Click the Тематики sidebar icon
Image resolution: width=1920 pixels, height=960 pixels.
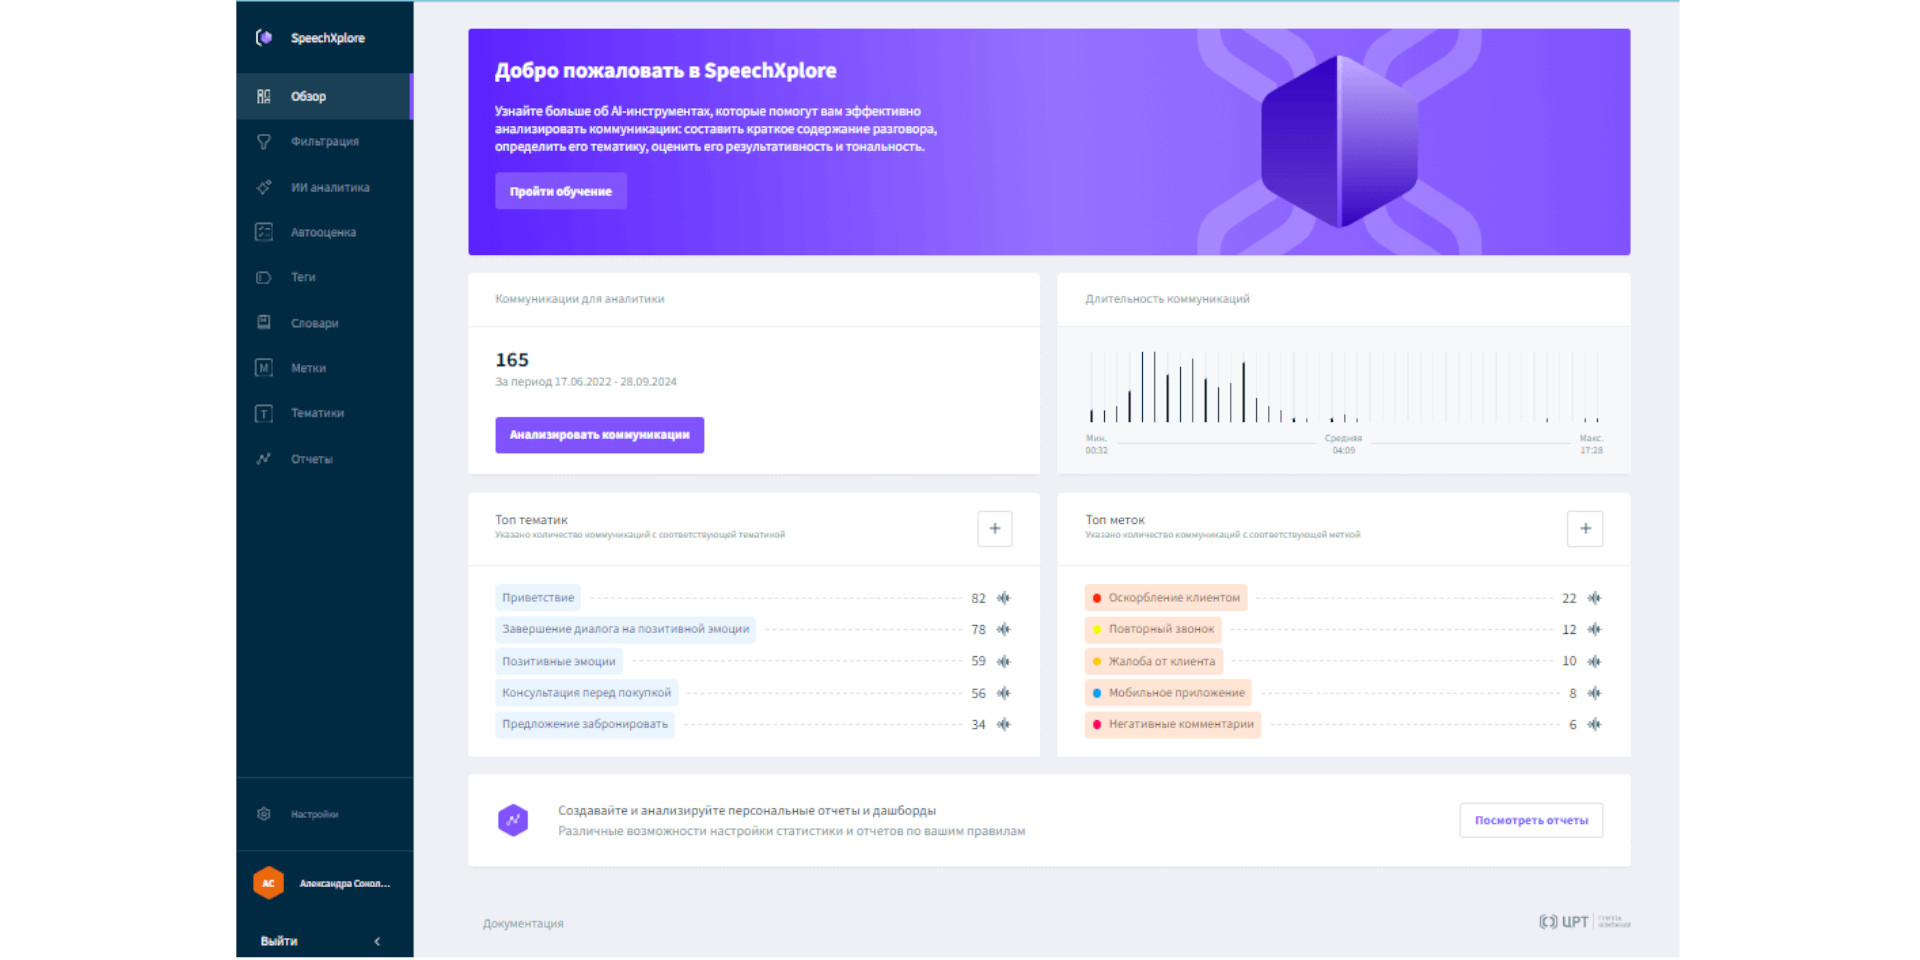tap(264, 413)
